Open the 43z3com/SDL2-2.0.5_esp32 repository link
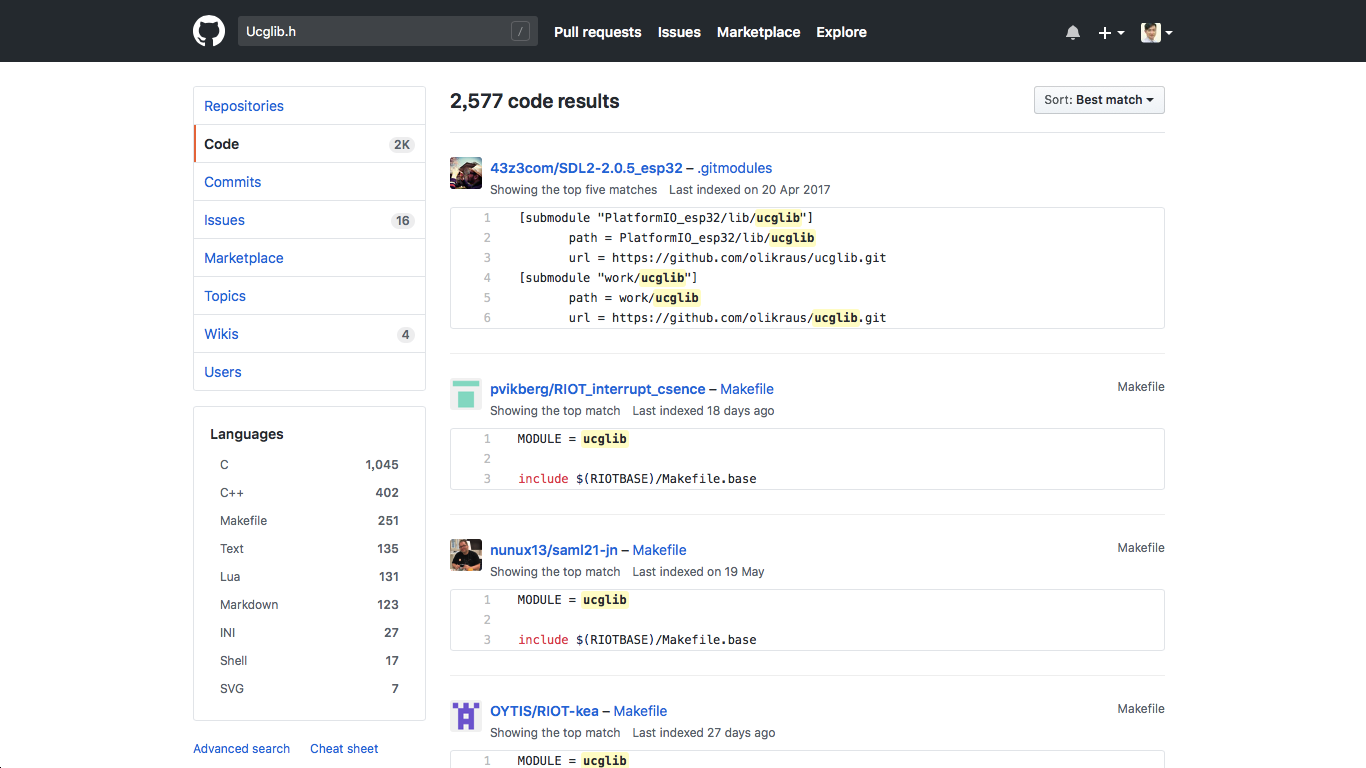Image resolution: width=1366 pixels, height=768 pixels. (x=586, y=168)
